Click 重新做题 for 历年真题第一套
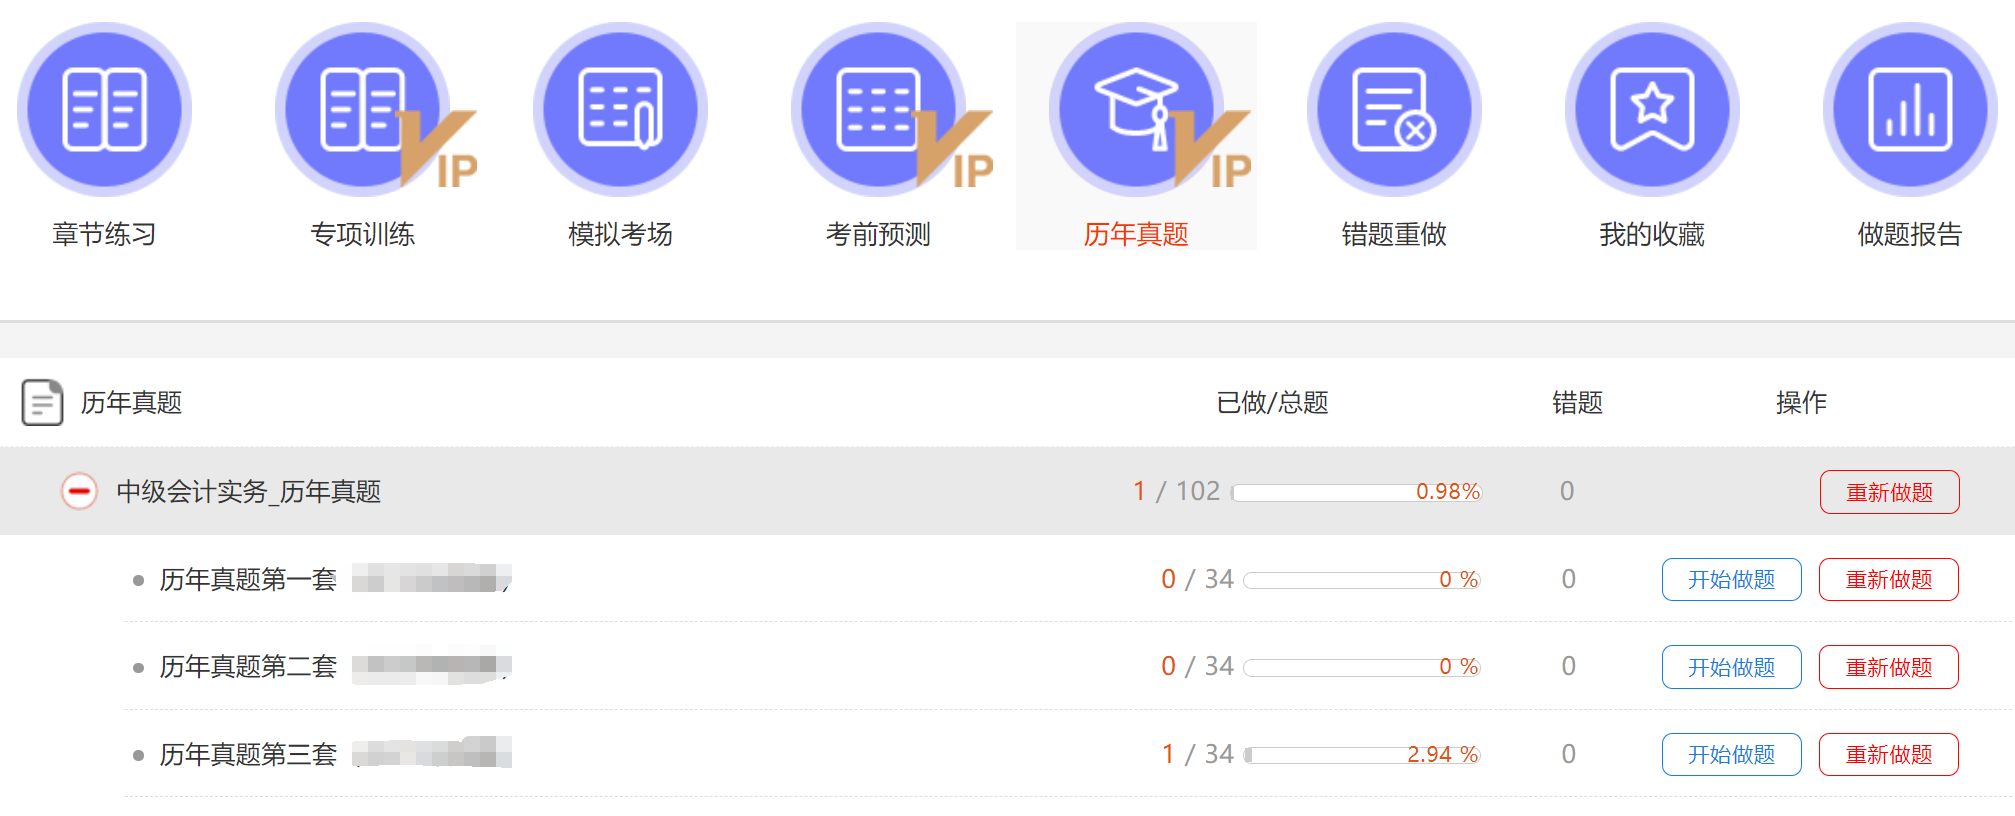This screenshot has height=816, width=2015. 1888,580
